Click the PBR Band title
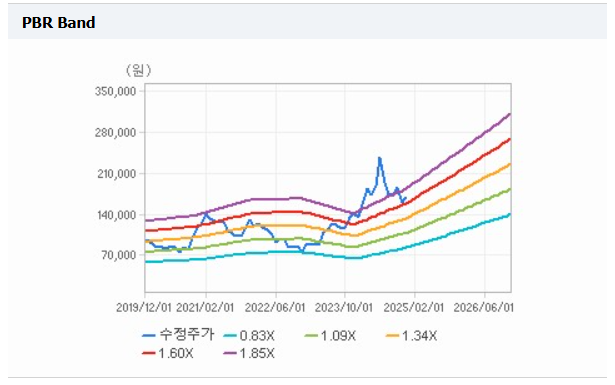Viewport: 615px width, 385px height. [58, 22]
